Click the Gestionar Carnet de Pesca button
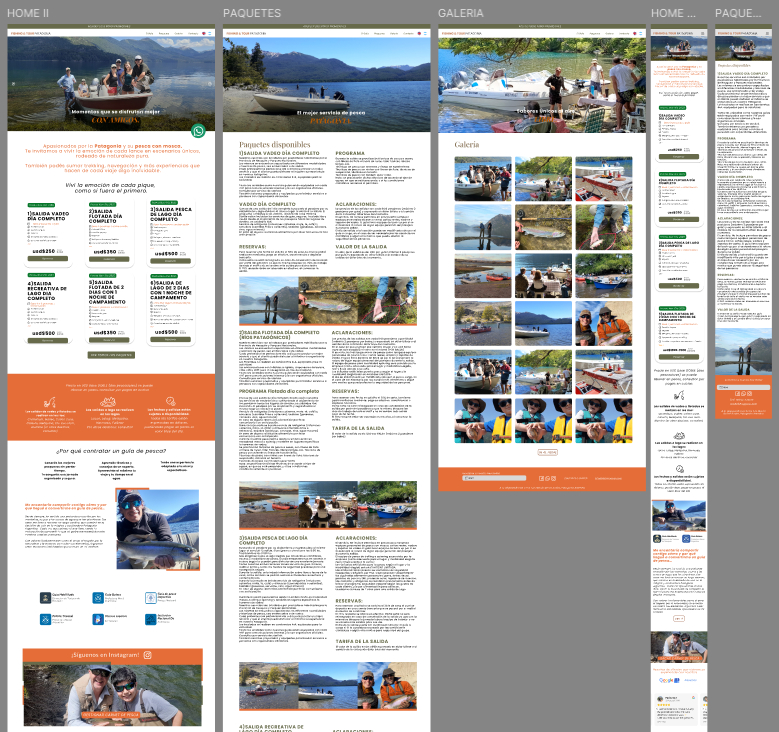This screenshot has width=779, height=732. click(111, 715)
